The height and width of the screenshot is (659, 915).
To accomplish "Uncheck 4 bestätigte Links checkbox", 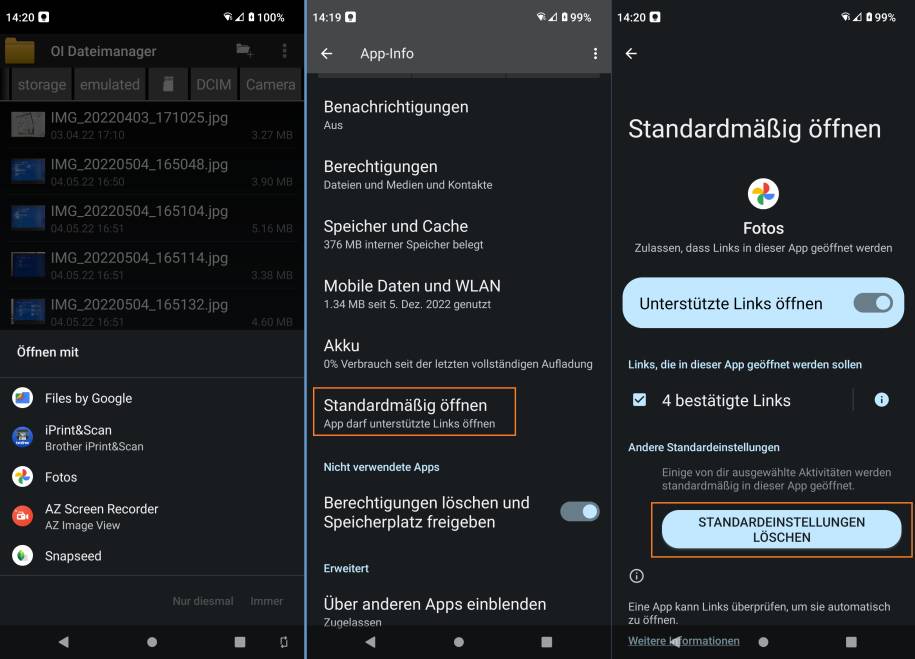I will pos(640,400).
